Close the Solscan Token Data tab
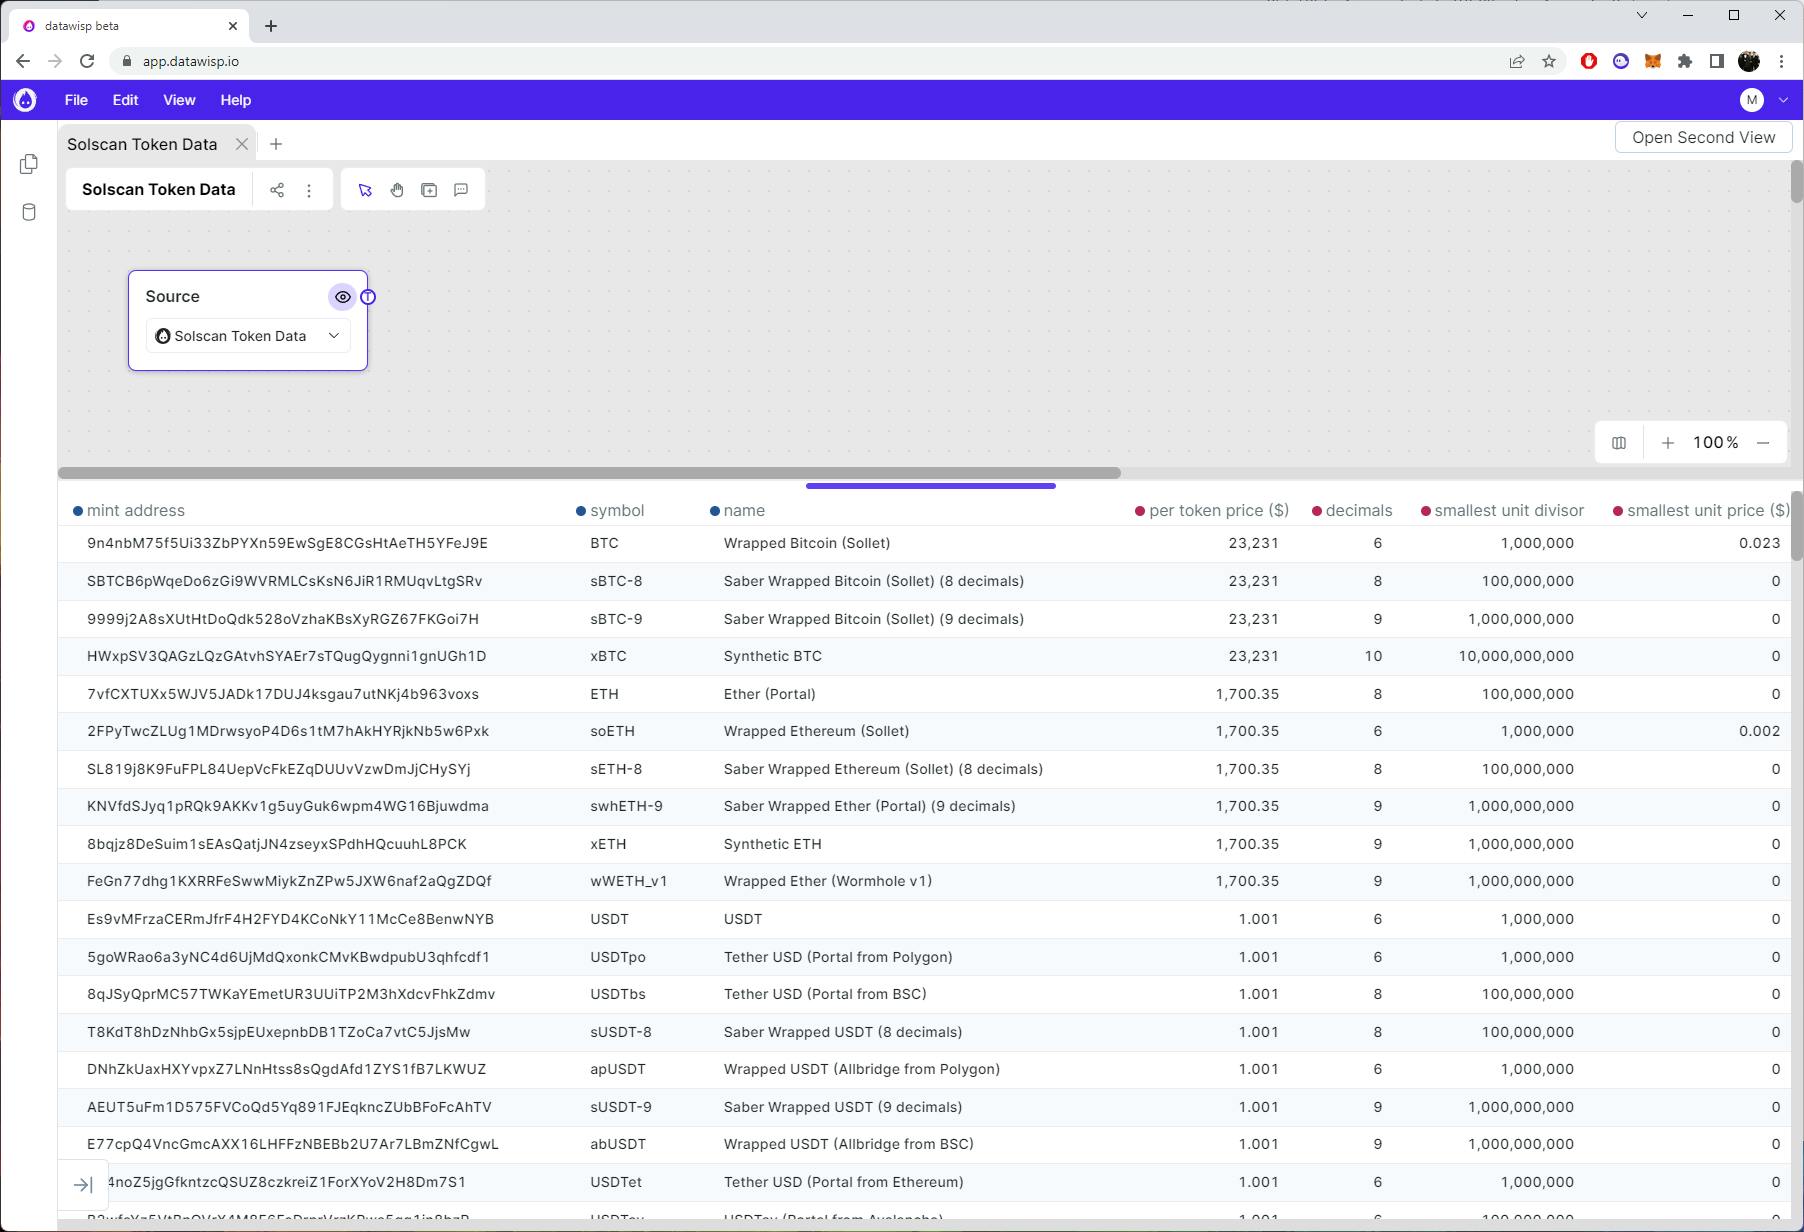 242,144
